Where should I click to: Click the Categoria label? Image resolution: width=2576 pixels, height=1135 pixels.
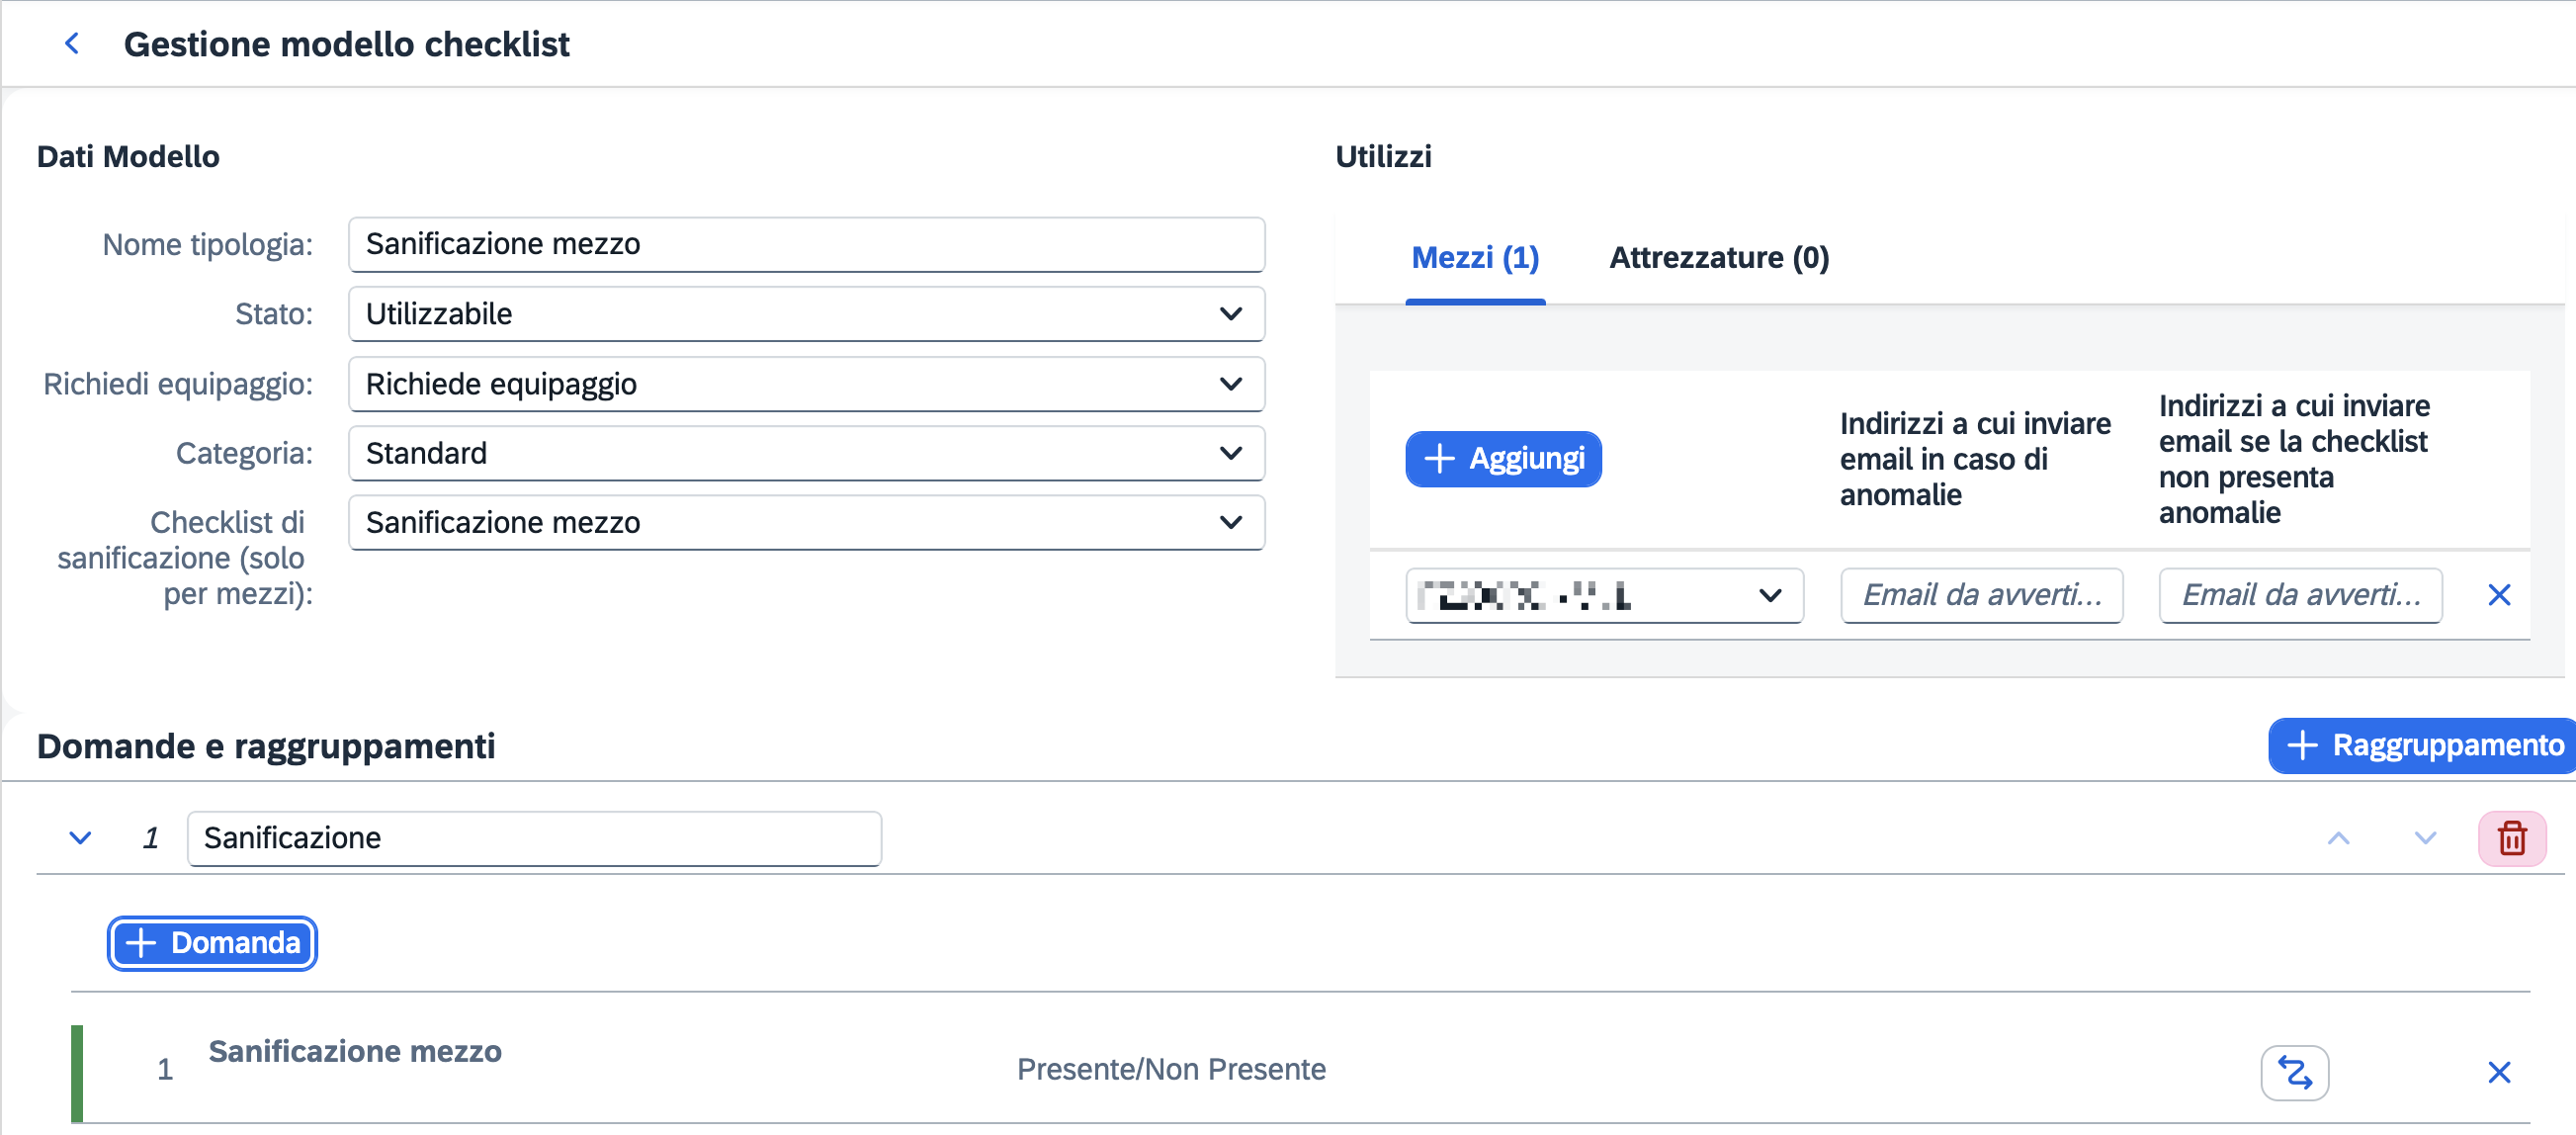click(x=244, y=453)
